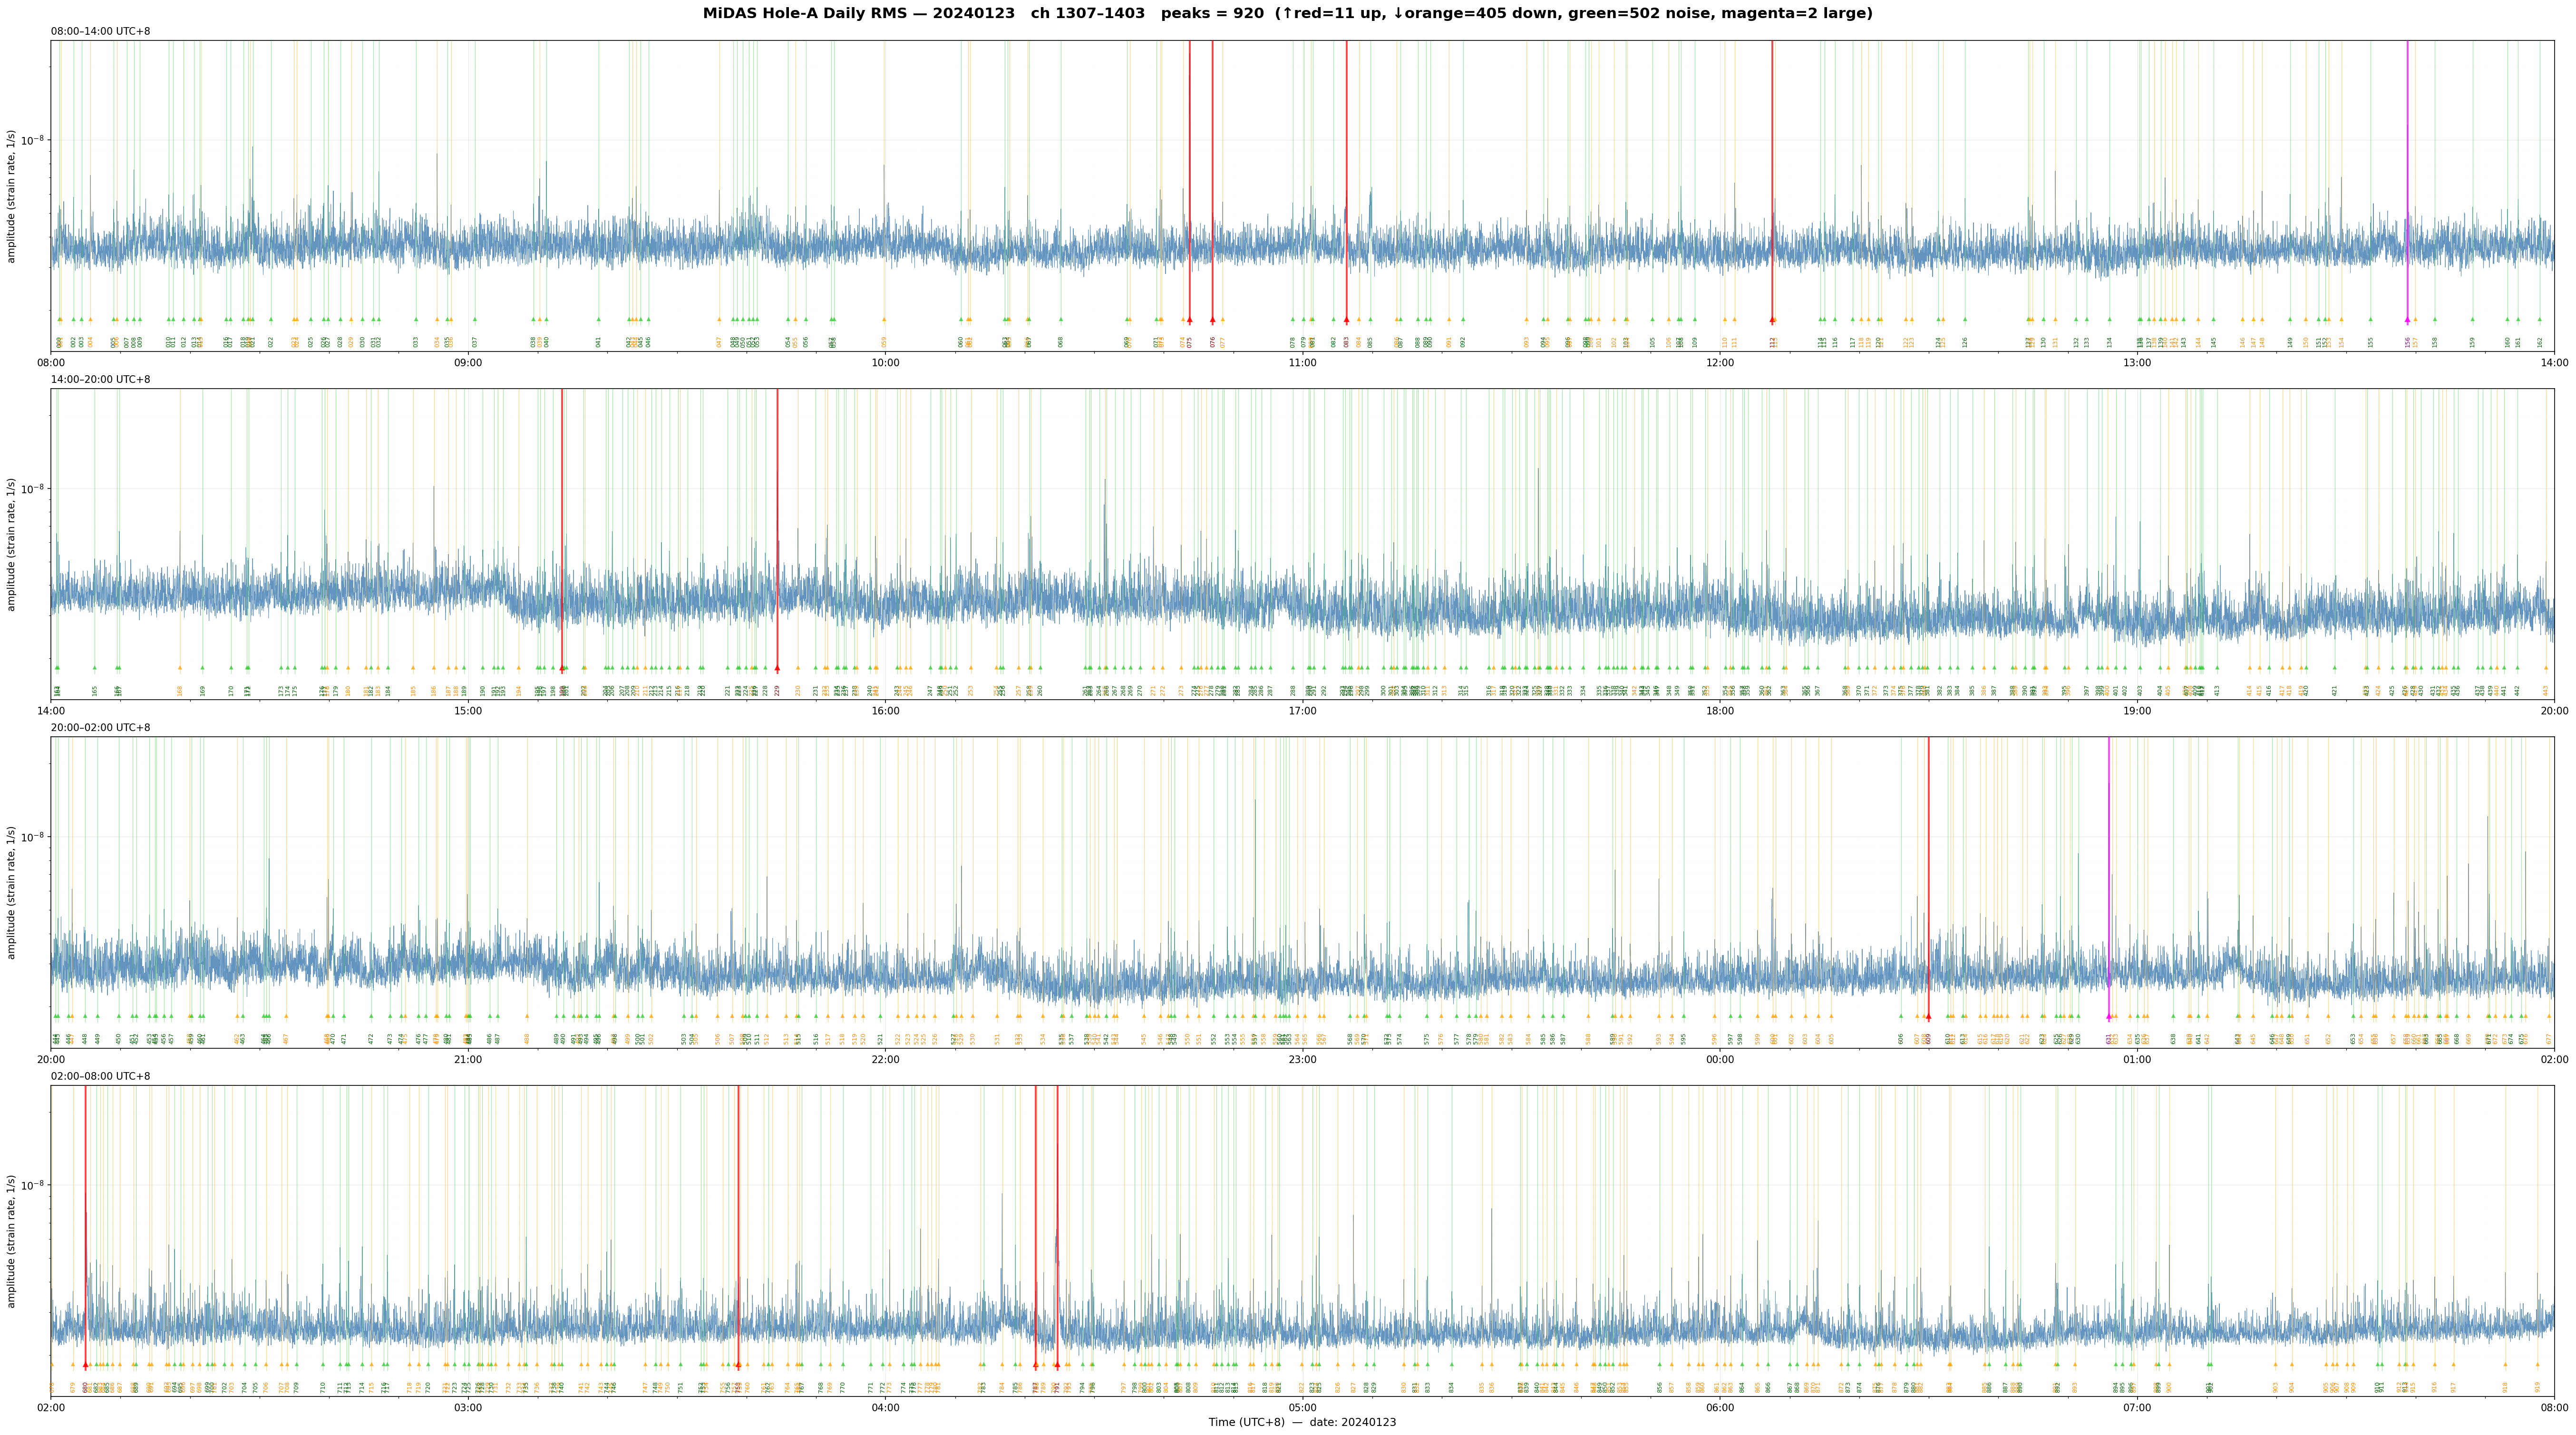Click the 12:00 tick label
Image resolution: width=2576 pixels, height=1435 pixels.
point(1720,363)
